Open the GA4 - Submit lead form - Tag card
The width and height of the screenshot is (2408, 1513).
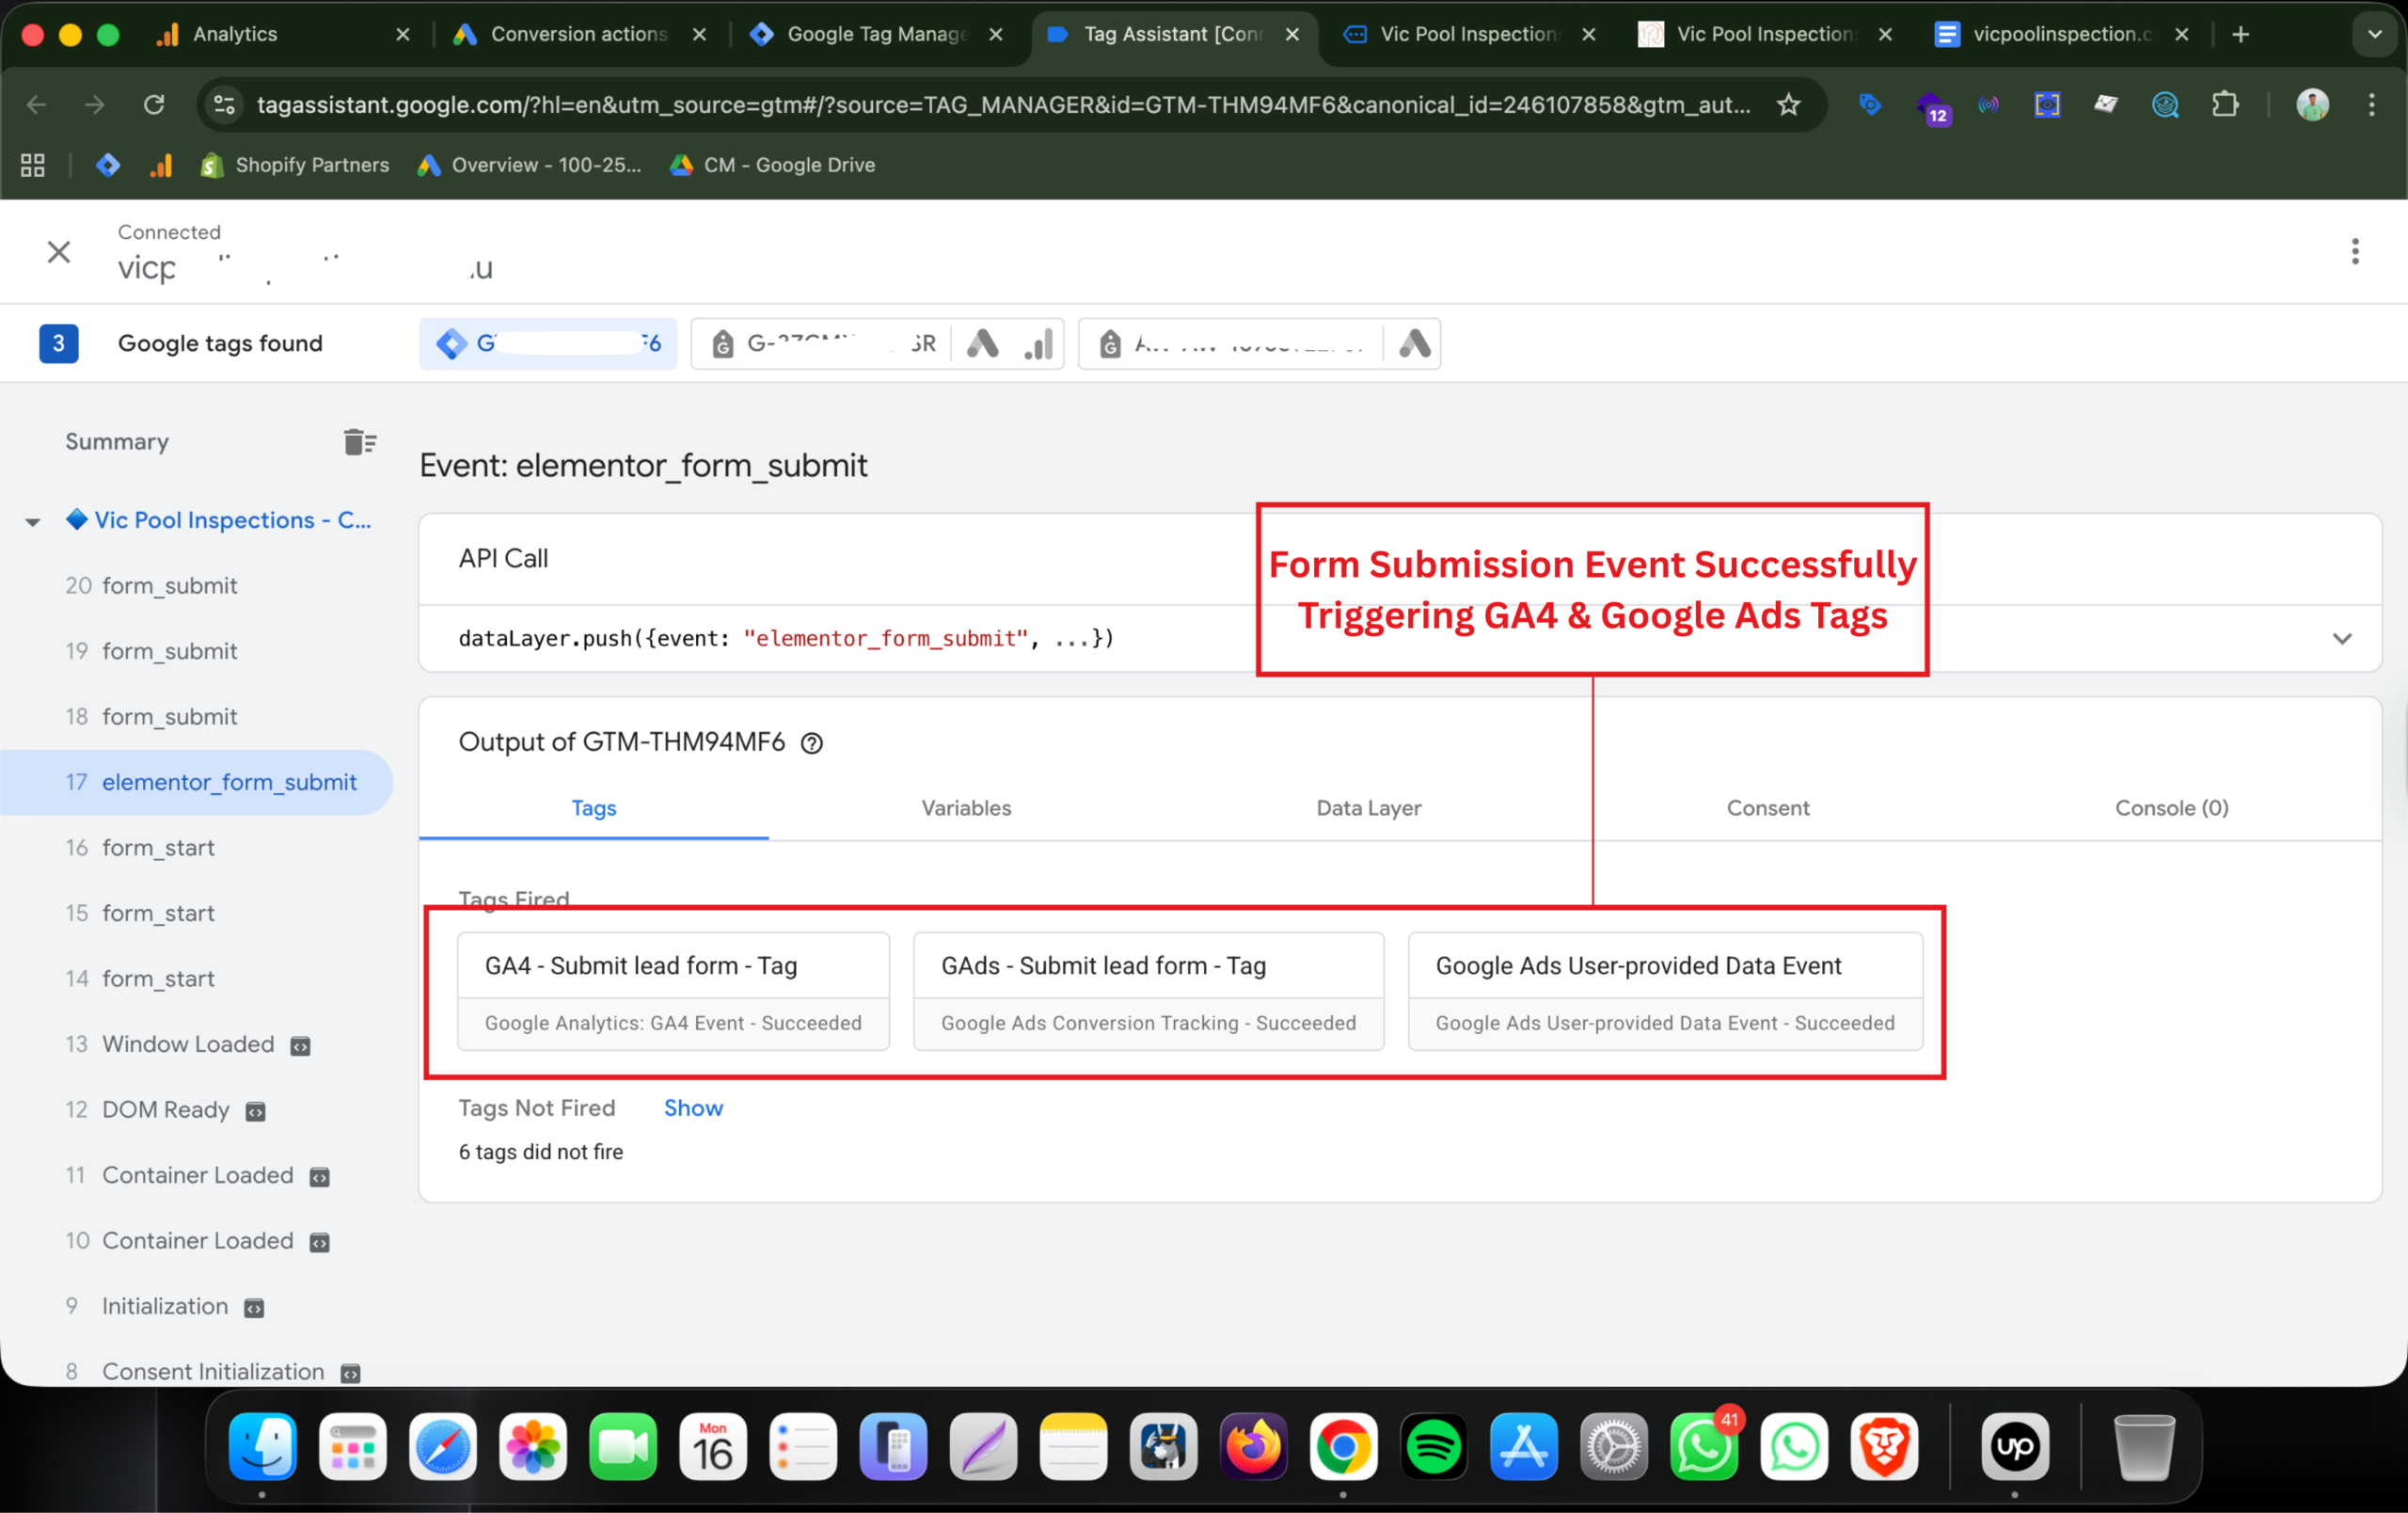tap(673, 990)
